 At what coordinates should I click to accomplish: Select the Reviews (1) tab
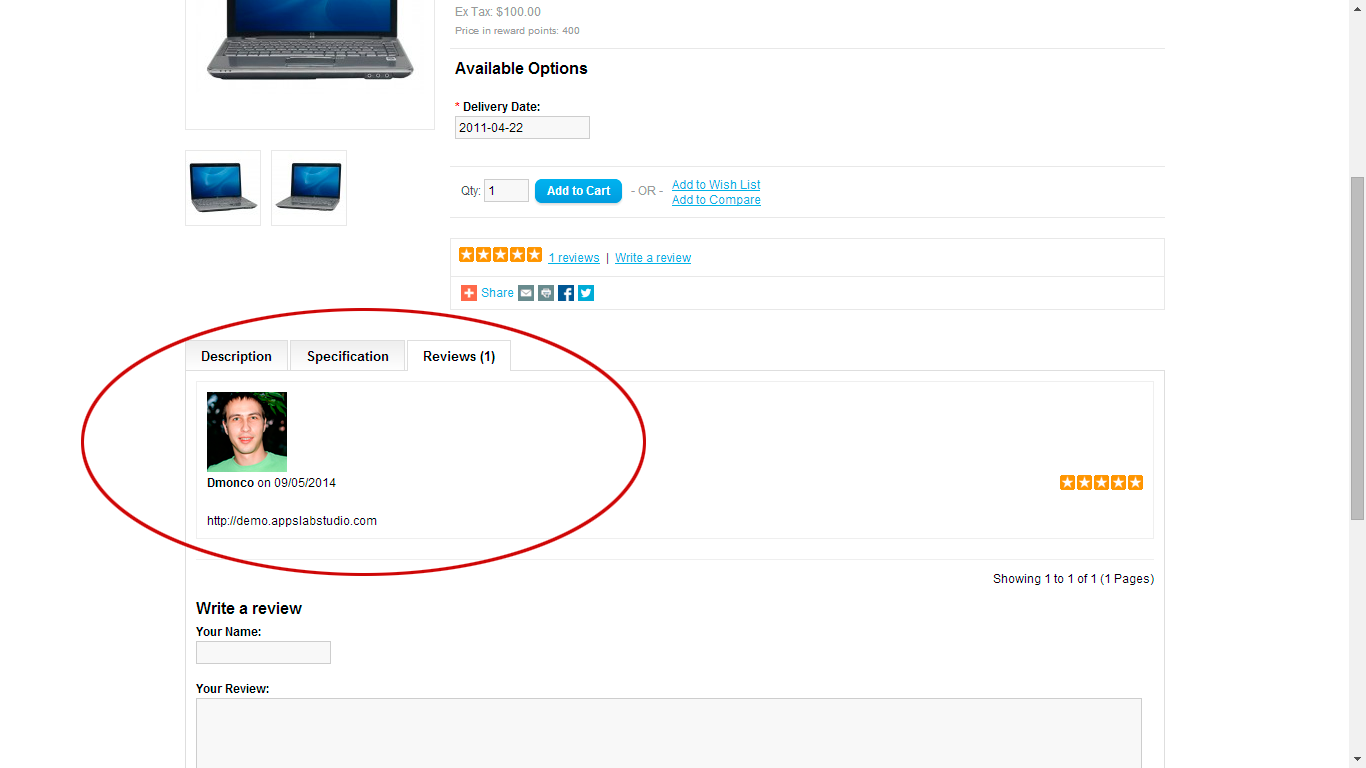(459, 356)
